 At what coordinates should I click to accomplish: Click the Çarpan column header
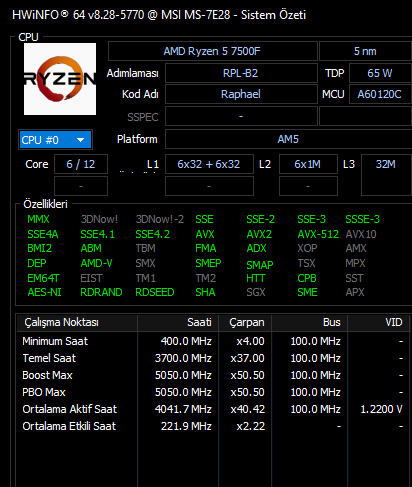(x=245, y=323)
